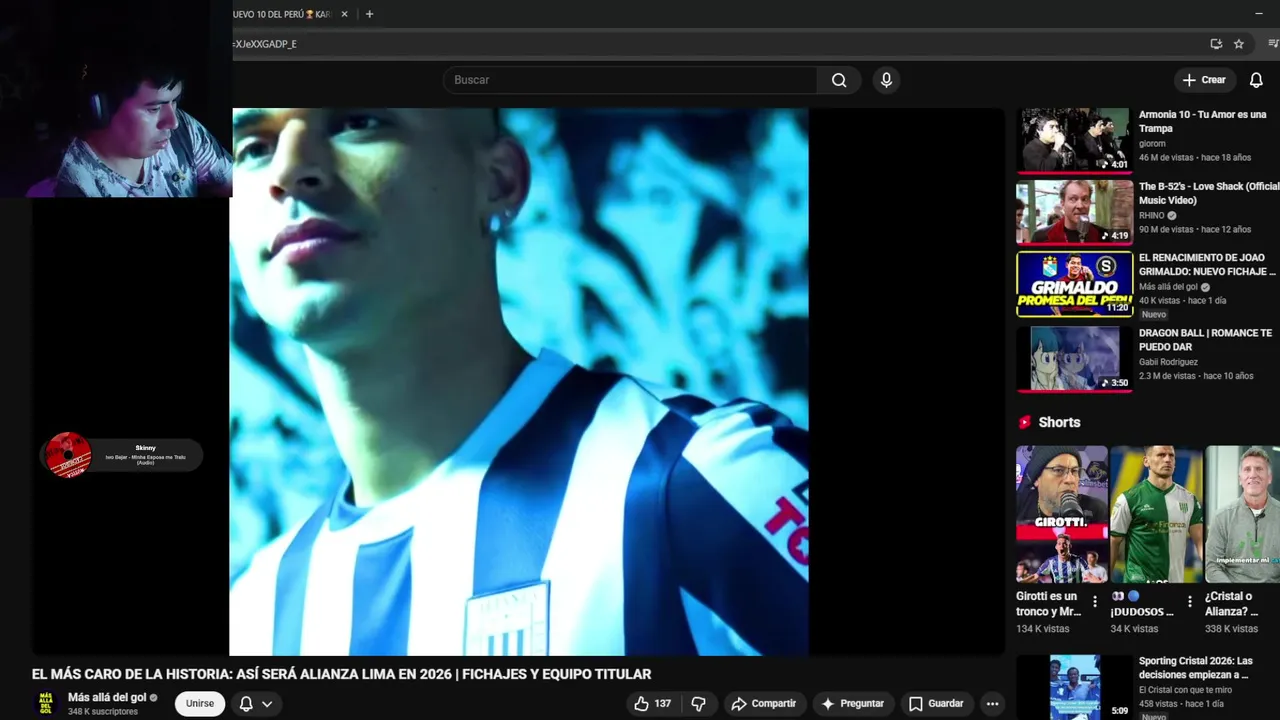Click the browser address bar URL

(265, 44)
